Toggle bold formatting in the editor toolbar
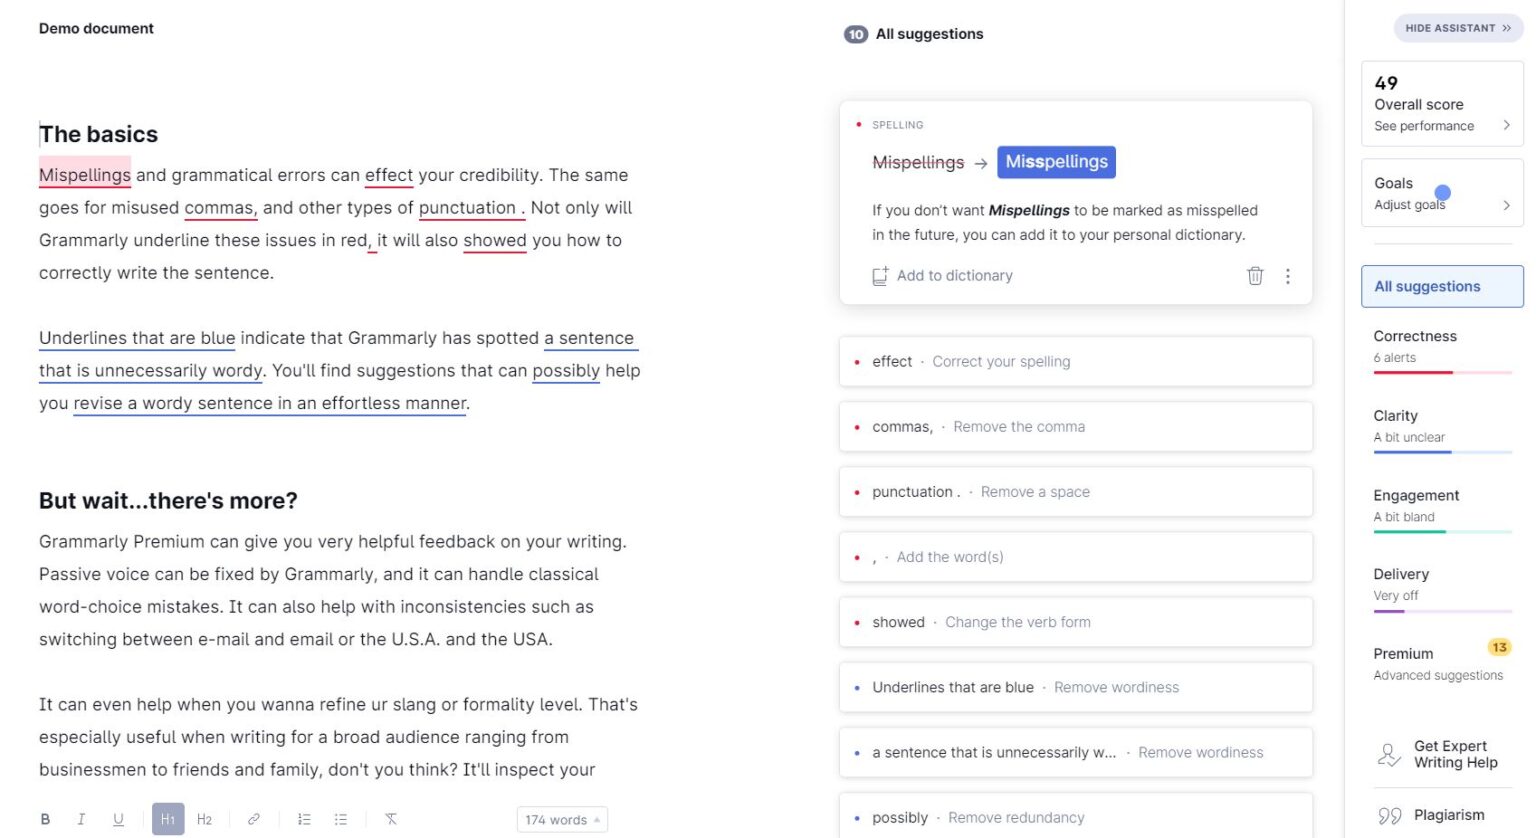Screen dimensions: 1536x838 (45, 819)
